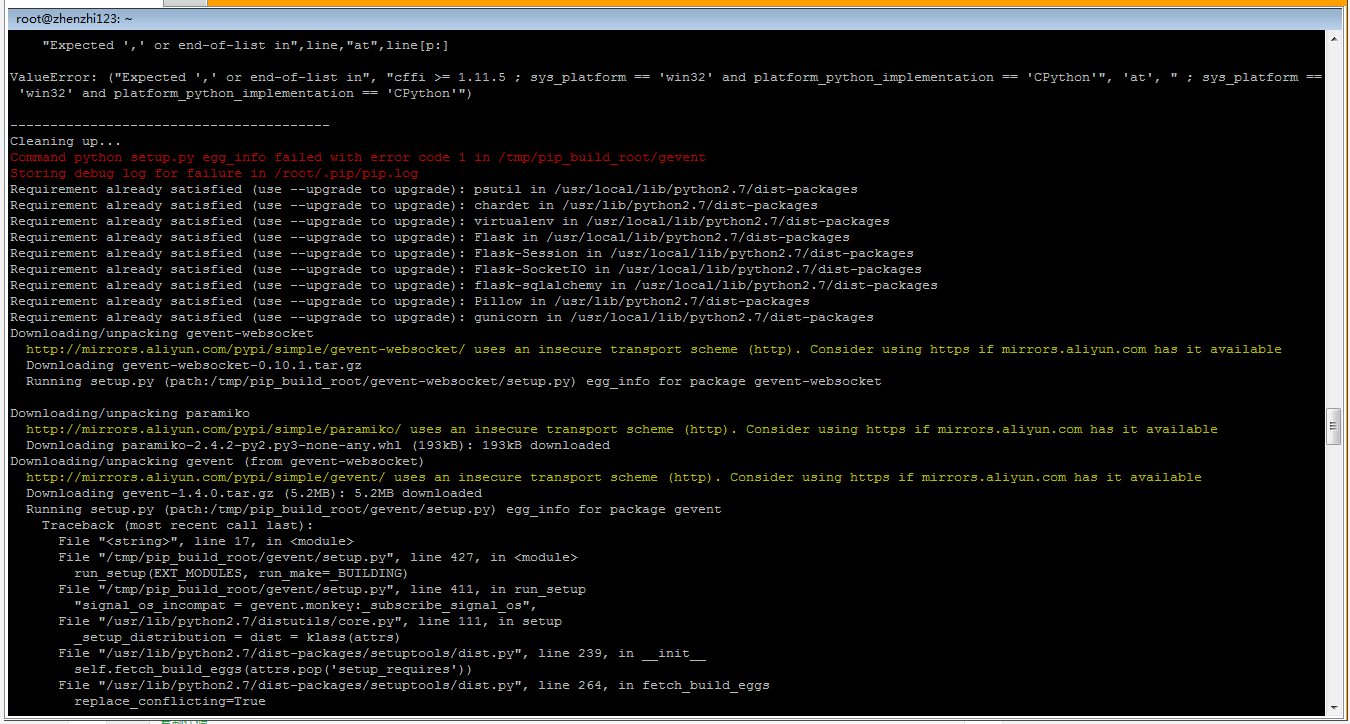
Task: Click the scrollbar up arrow
Action: 1333,39
